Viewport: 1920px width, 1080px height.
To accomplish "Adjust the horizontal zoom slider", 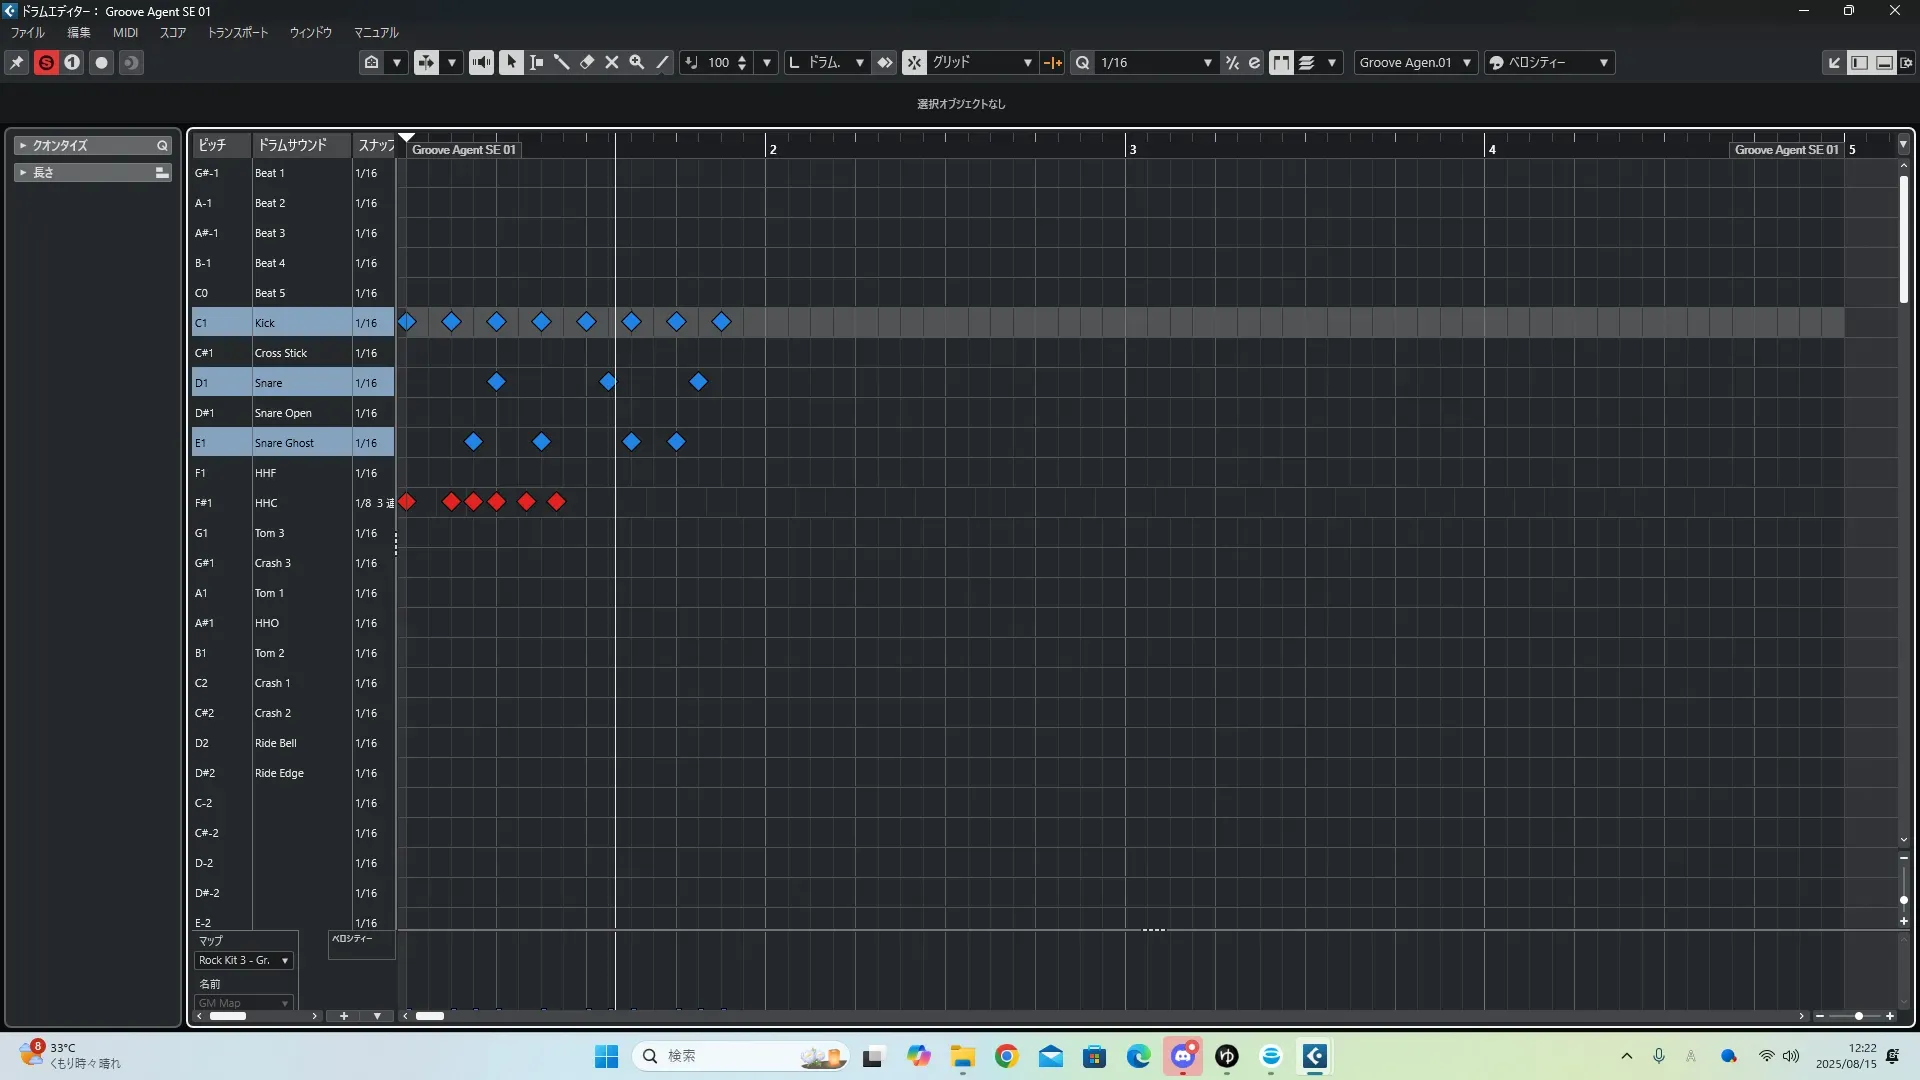I will pos(1858,1016).
